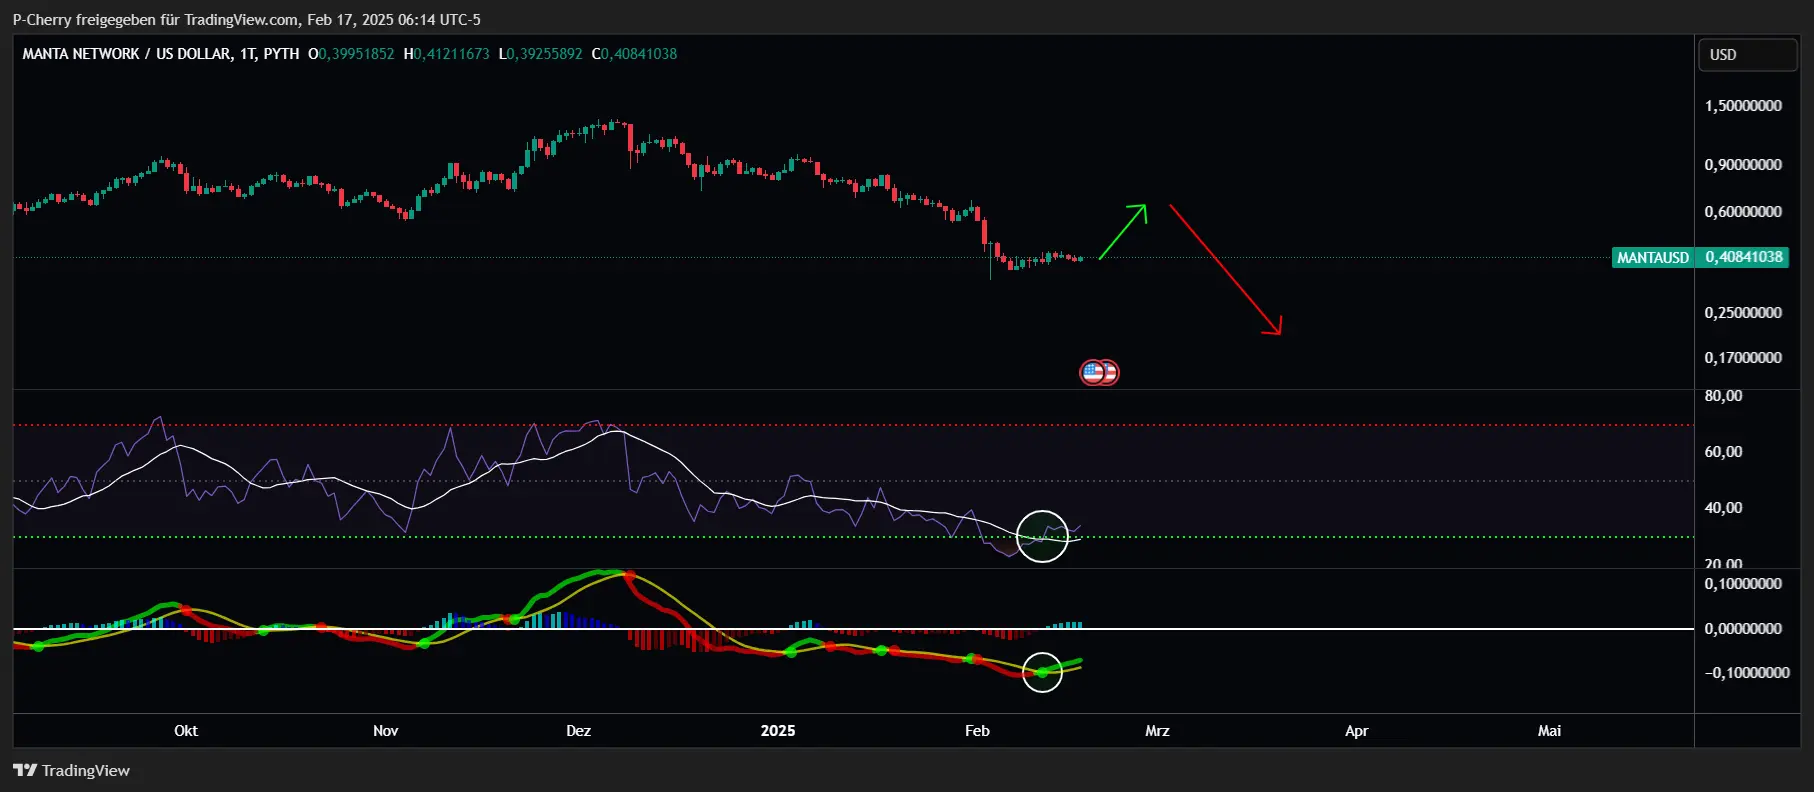Click the MANTA NETWORK / US DOLLAR symbol title
This screenshot has height=792, width=1814.
coord(160,54)
